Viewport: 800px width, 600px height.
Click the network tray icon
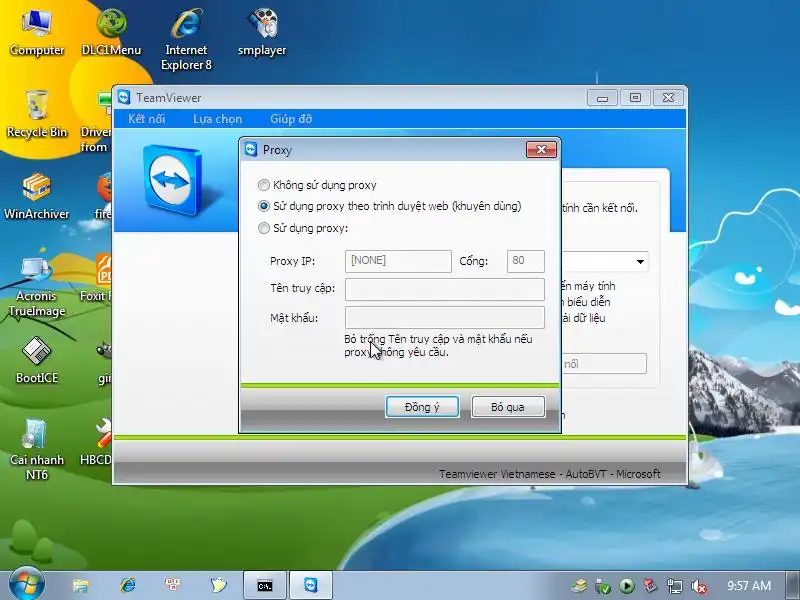[674, 586]
